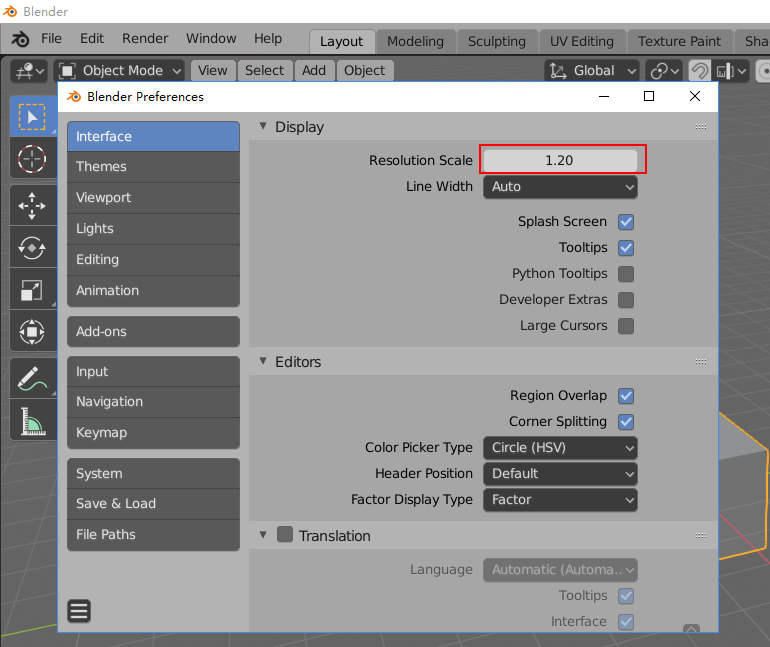Image resolution: width=770 pixels, height=647 pixels.
Task: Open the Render menu
Action: click(145, 39)
